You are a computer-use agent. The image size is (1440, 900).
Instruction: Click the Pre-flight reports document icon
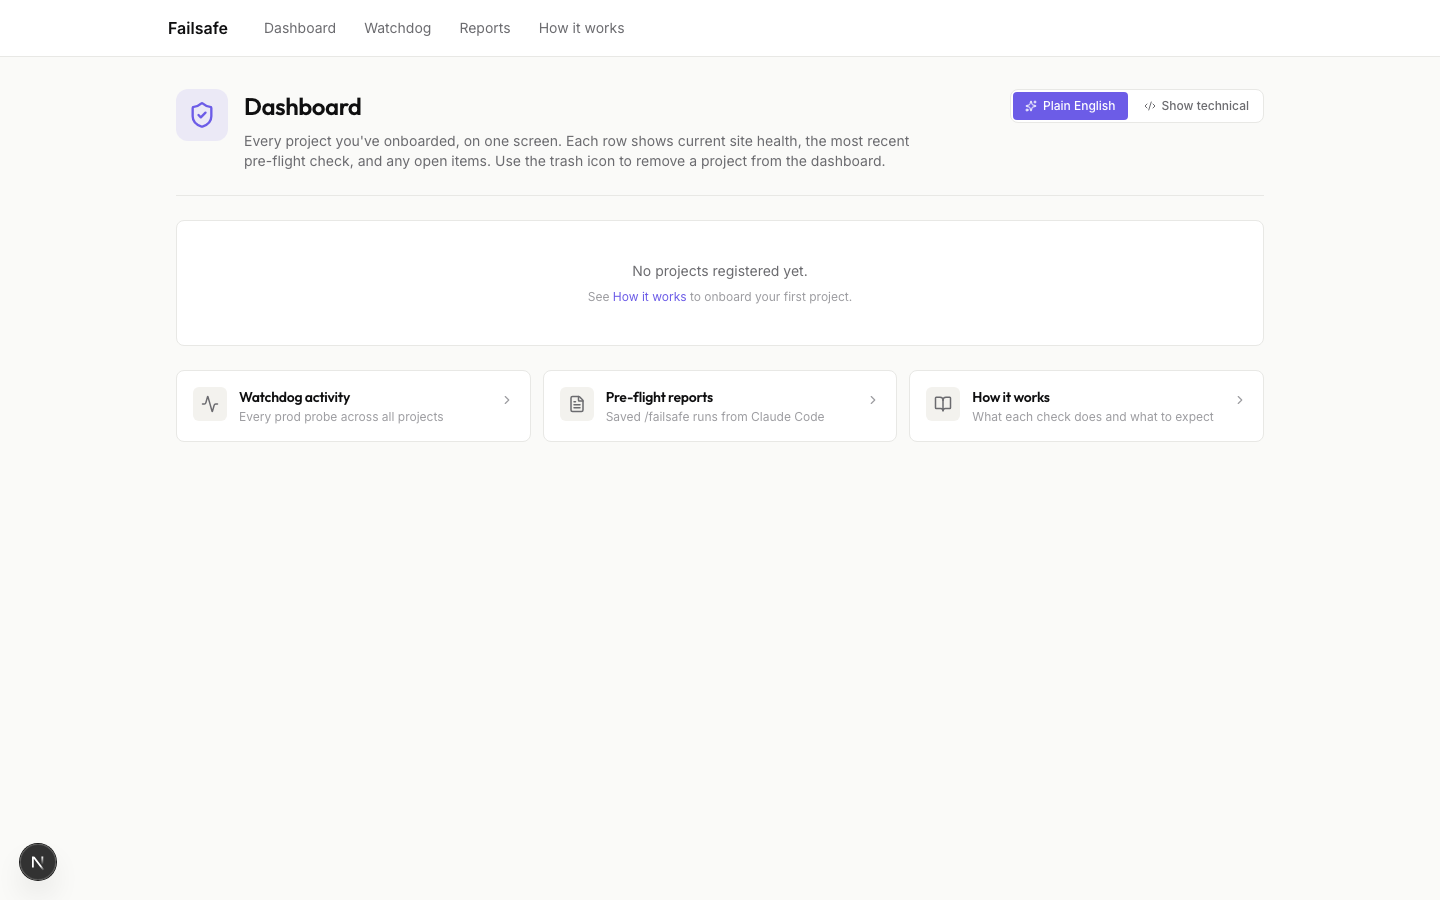[577, 404]
